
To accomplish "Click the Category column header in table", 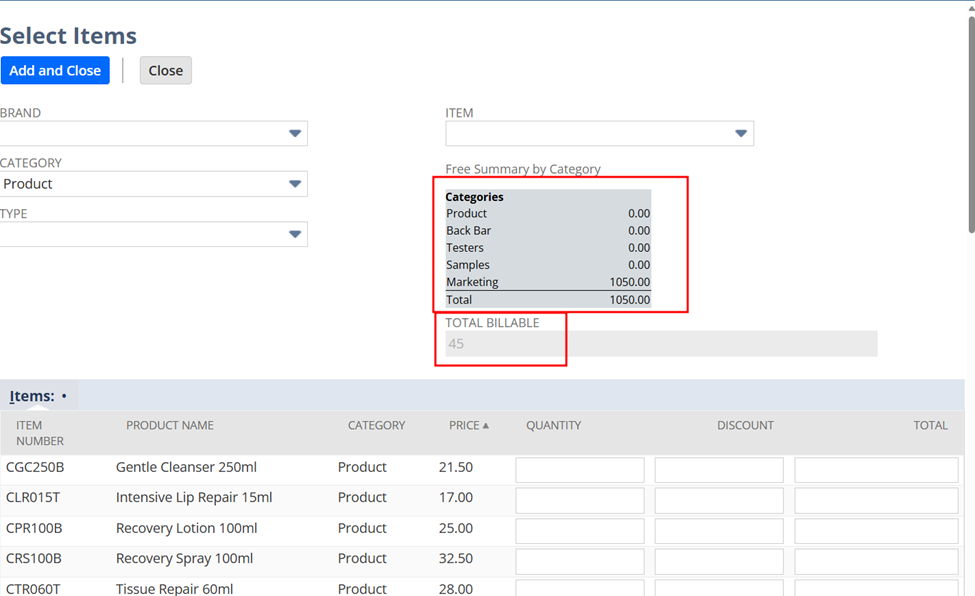I will point(376,425).
